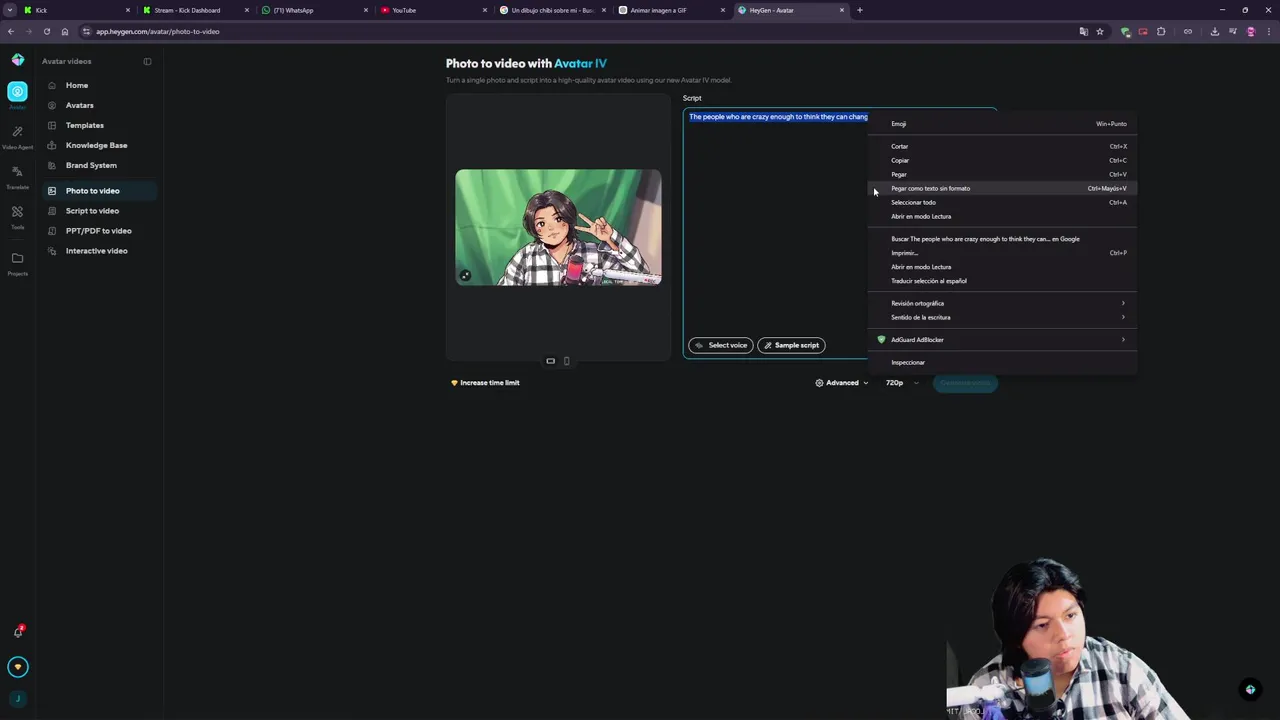Choose Traducir selección al español
Screen dimensions: 1280x720
pyautogui.click(x=1003, y=281)
